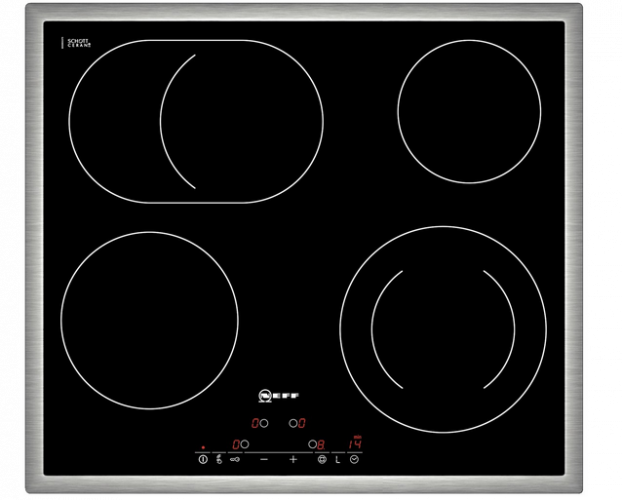Decrease heat with the minus button
This screenshot has height=500, width=622.
pos(264,459)
